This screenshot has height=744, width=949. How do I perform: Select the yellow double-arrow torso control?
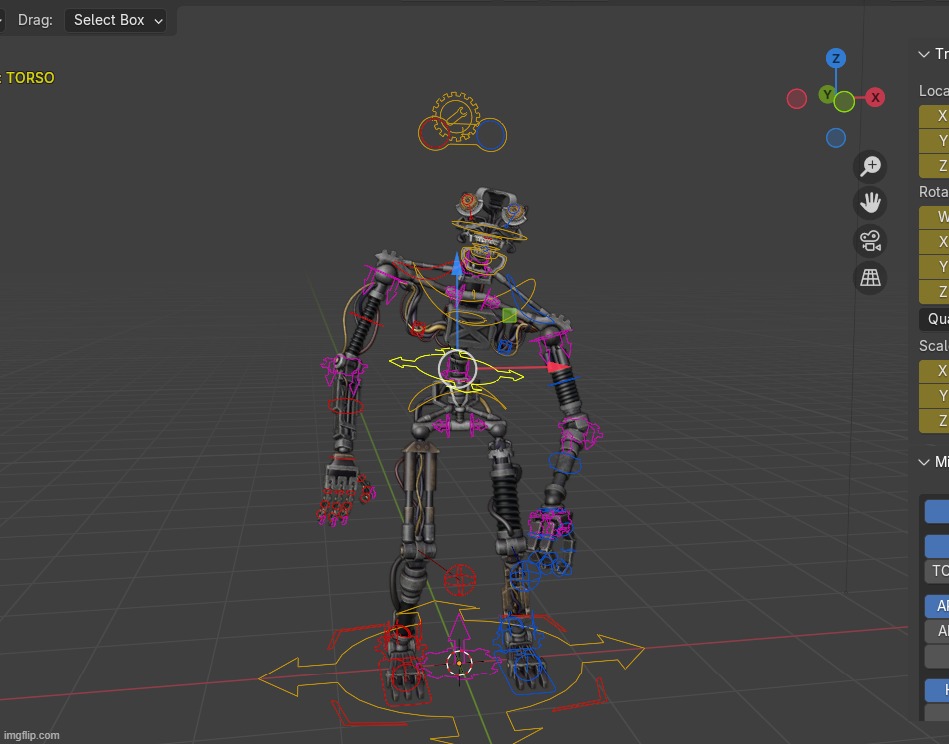[456, 369]
